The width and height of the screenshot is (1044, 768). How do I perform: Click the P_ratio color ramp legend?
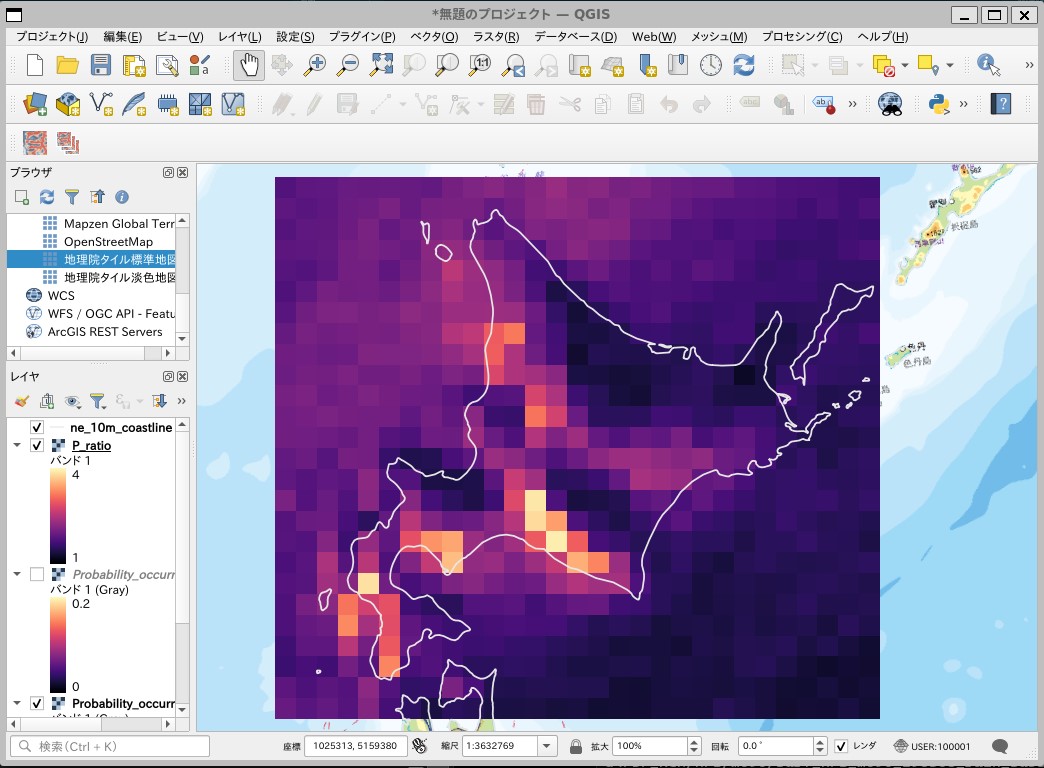58,516
